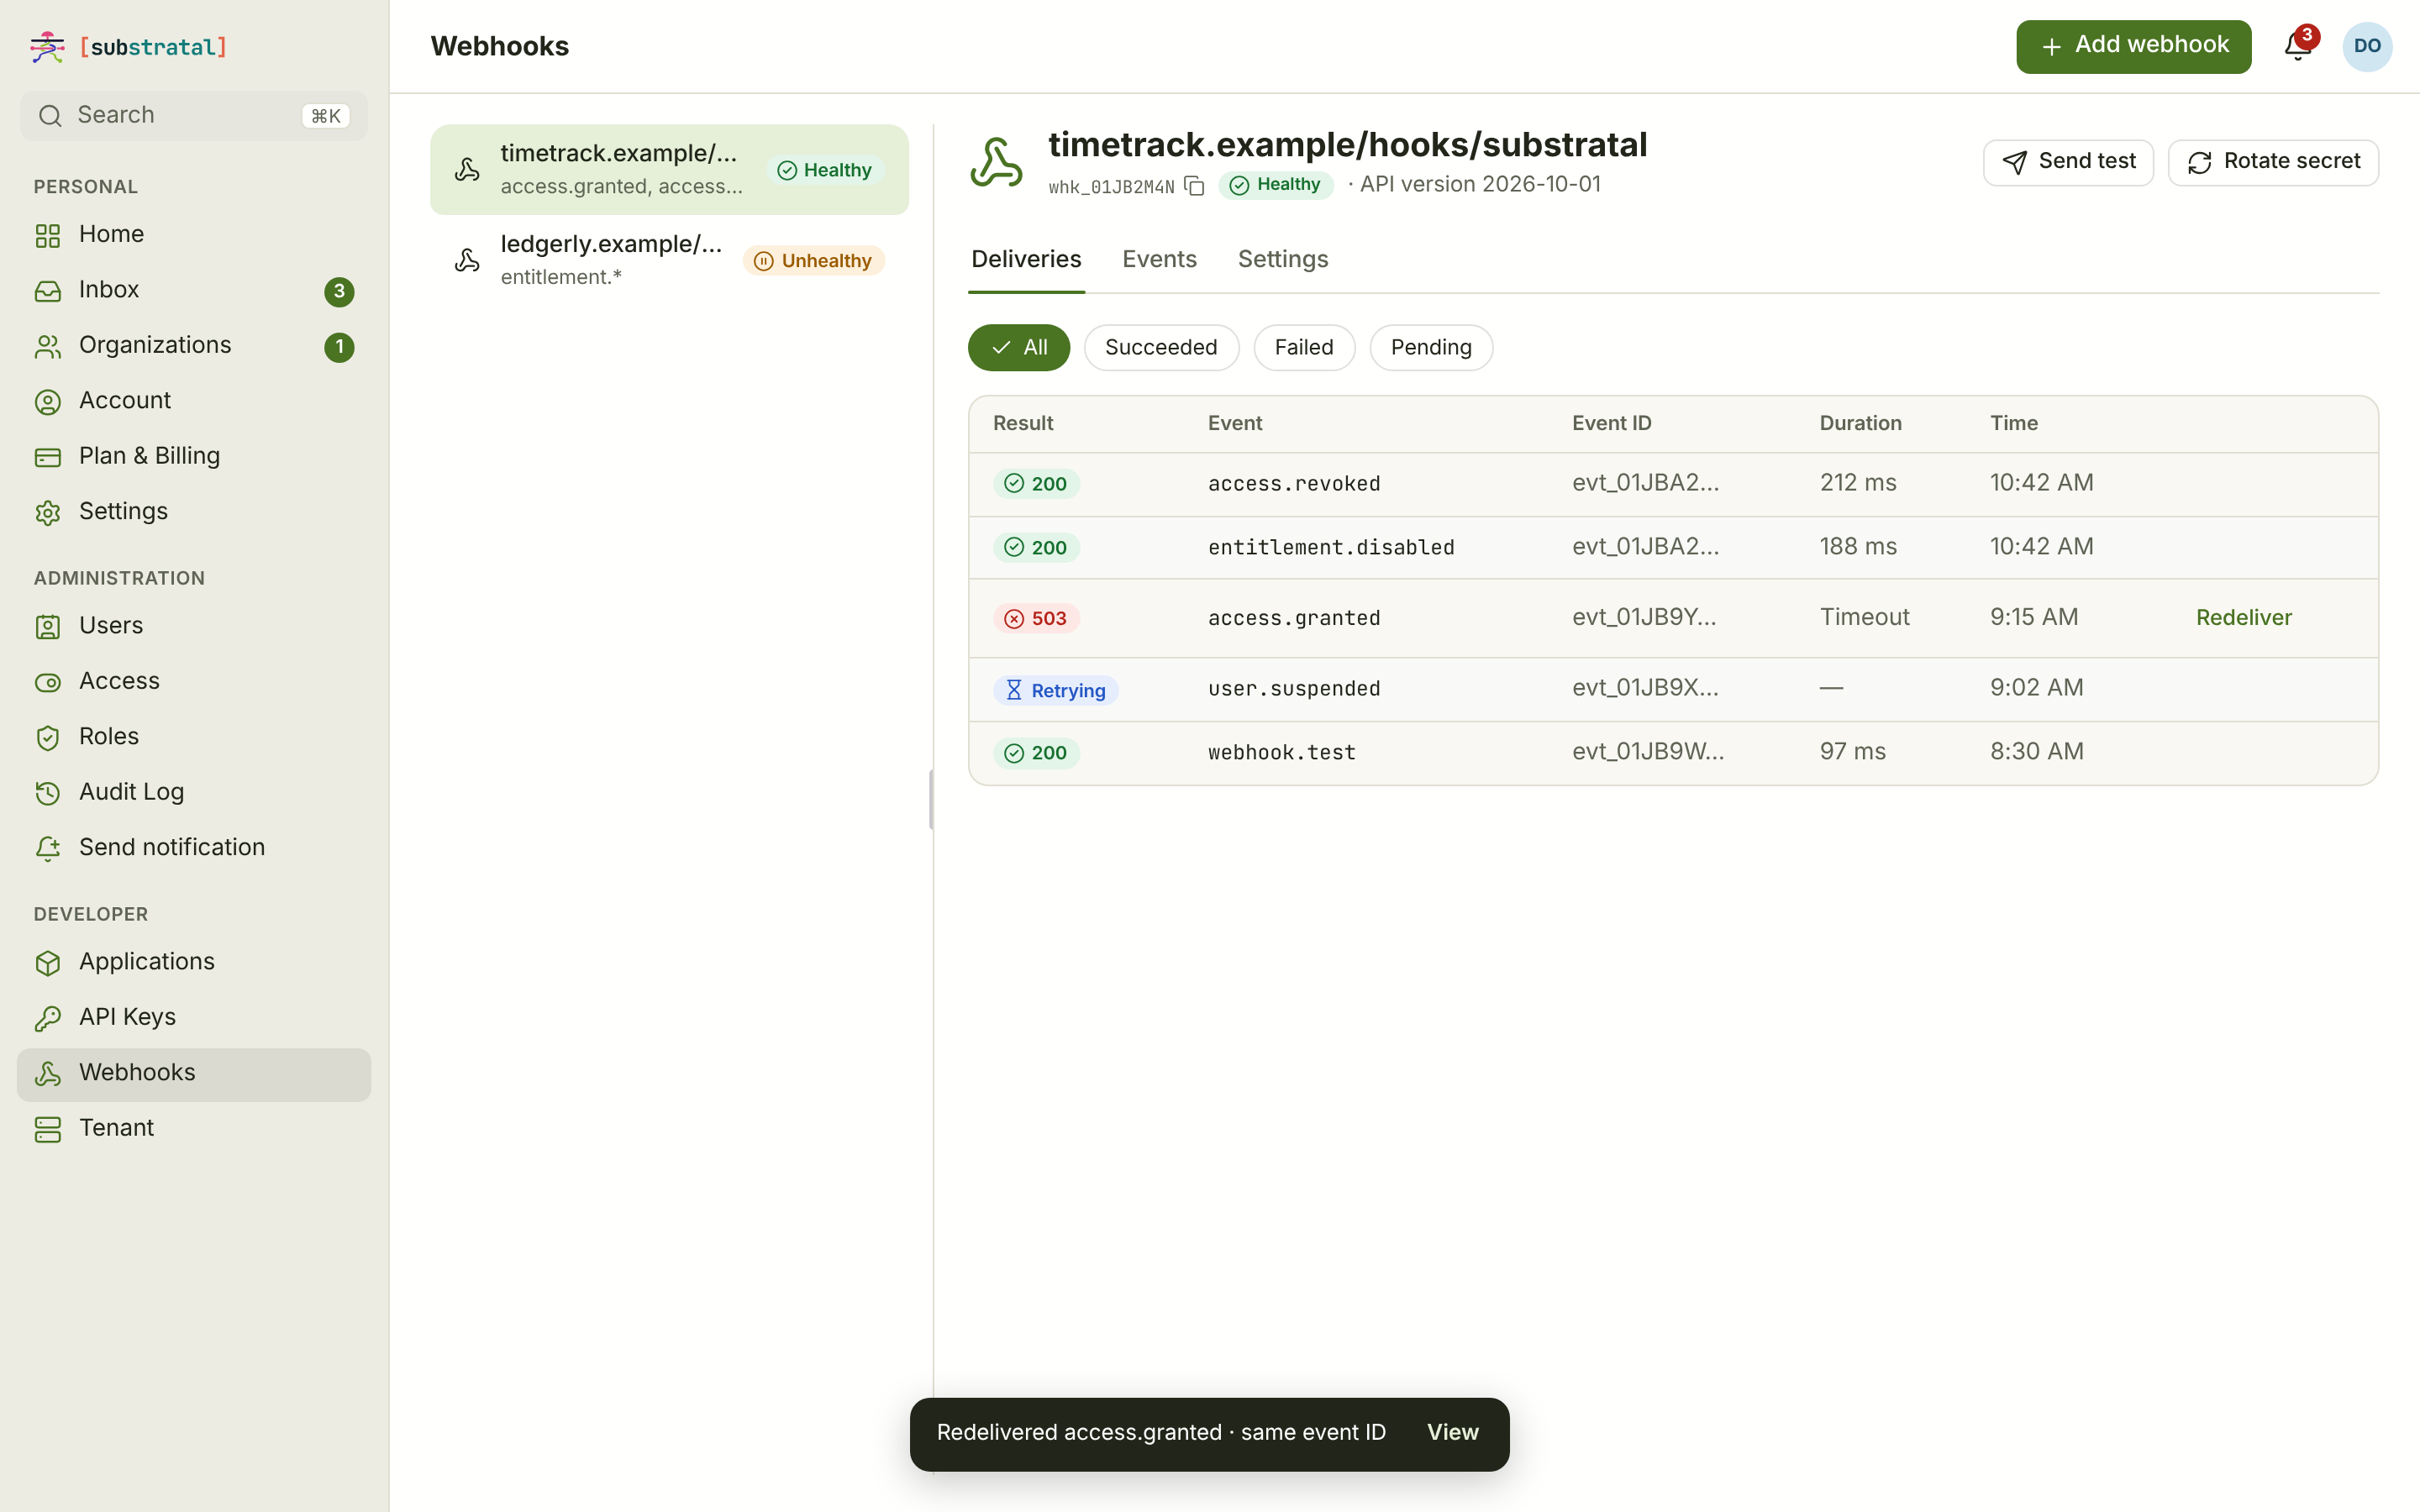Switch to webhook Settings tab

pos(1283,260)
